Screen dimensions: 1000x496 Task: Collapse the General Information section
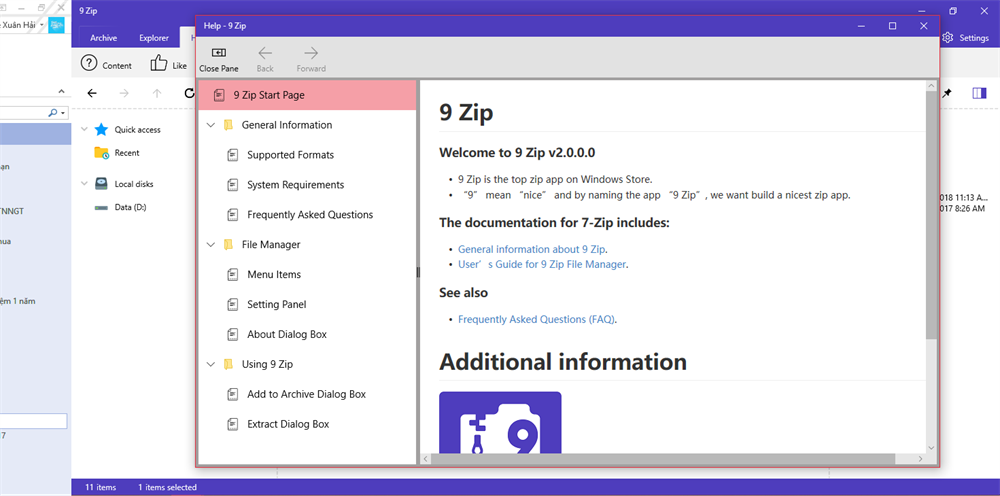tap(211, 125)
